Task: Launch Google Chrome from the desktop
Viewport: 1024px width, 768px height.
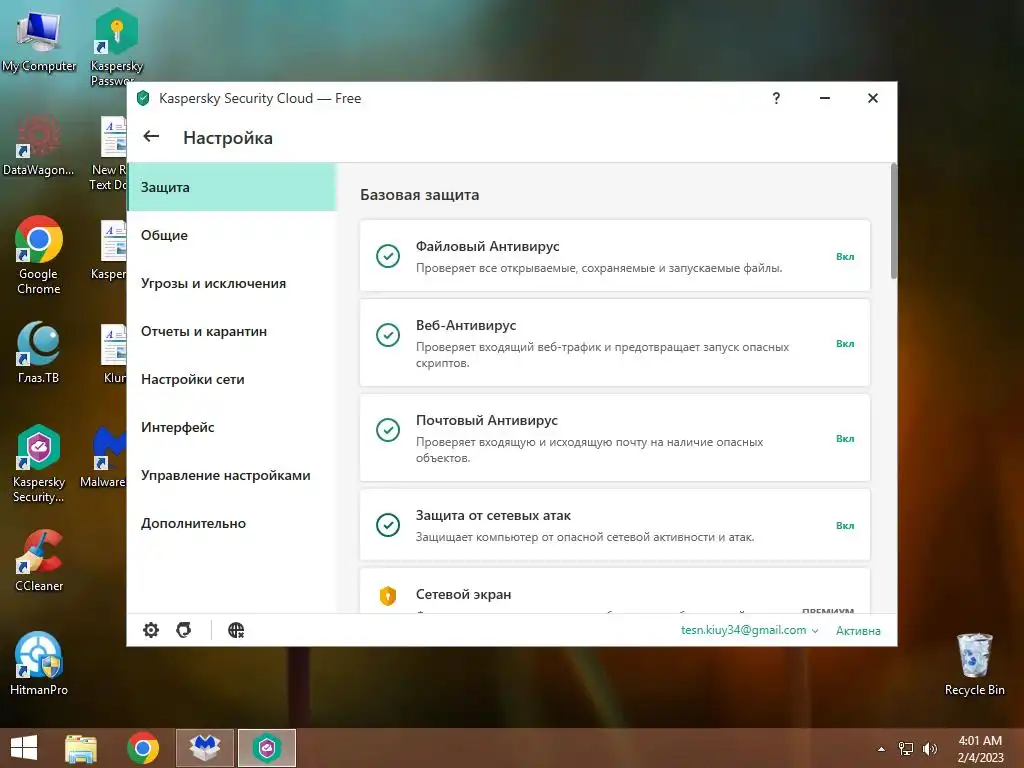Action: (39, 255)
